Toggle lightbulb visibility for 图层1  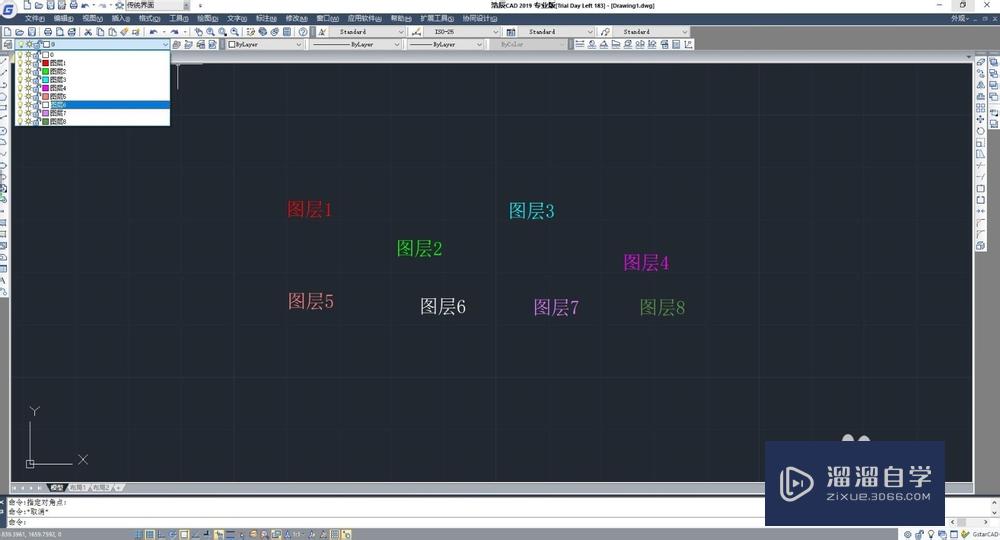pyautogui.click(x=20, y=63)
